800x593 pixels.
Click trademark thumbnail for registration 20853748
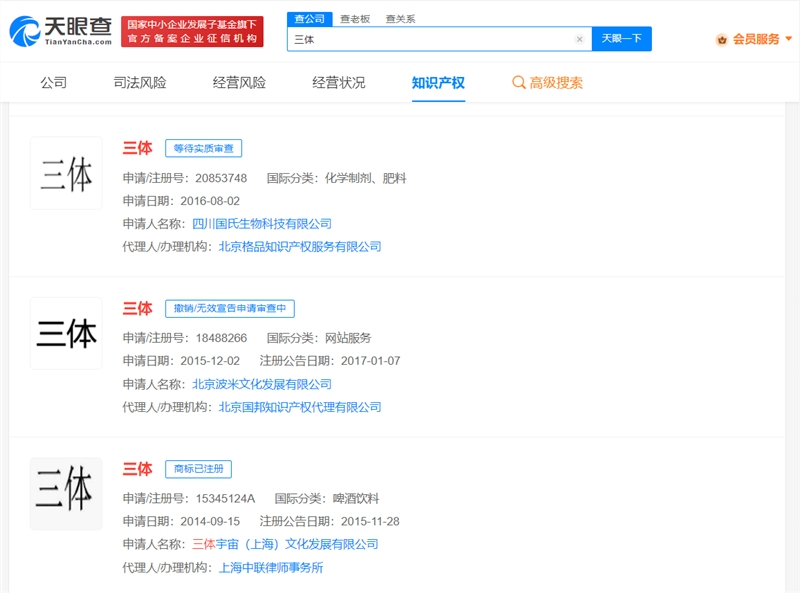(66, 173)
